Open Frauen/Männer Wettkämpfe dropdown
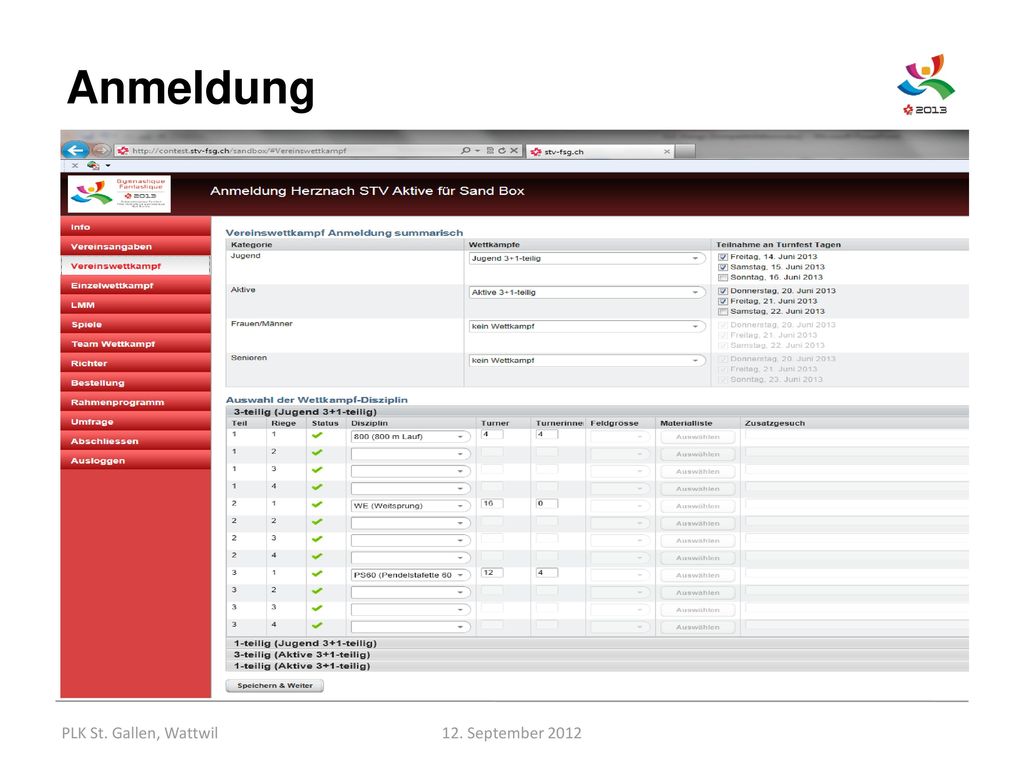The image size is (1024, 768). pyautogui.click(x=586, y=327)
